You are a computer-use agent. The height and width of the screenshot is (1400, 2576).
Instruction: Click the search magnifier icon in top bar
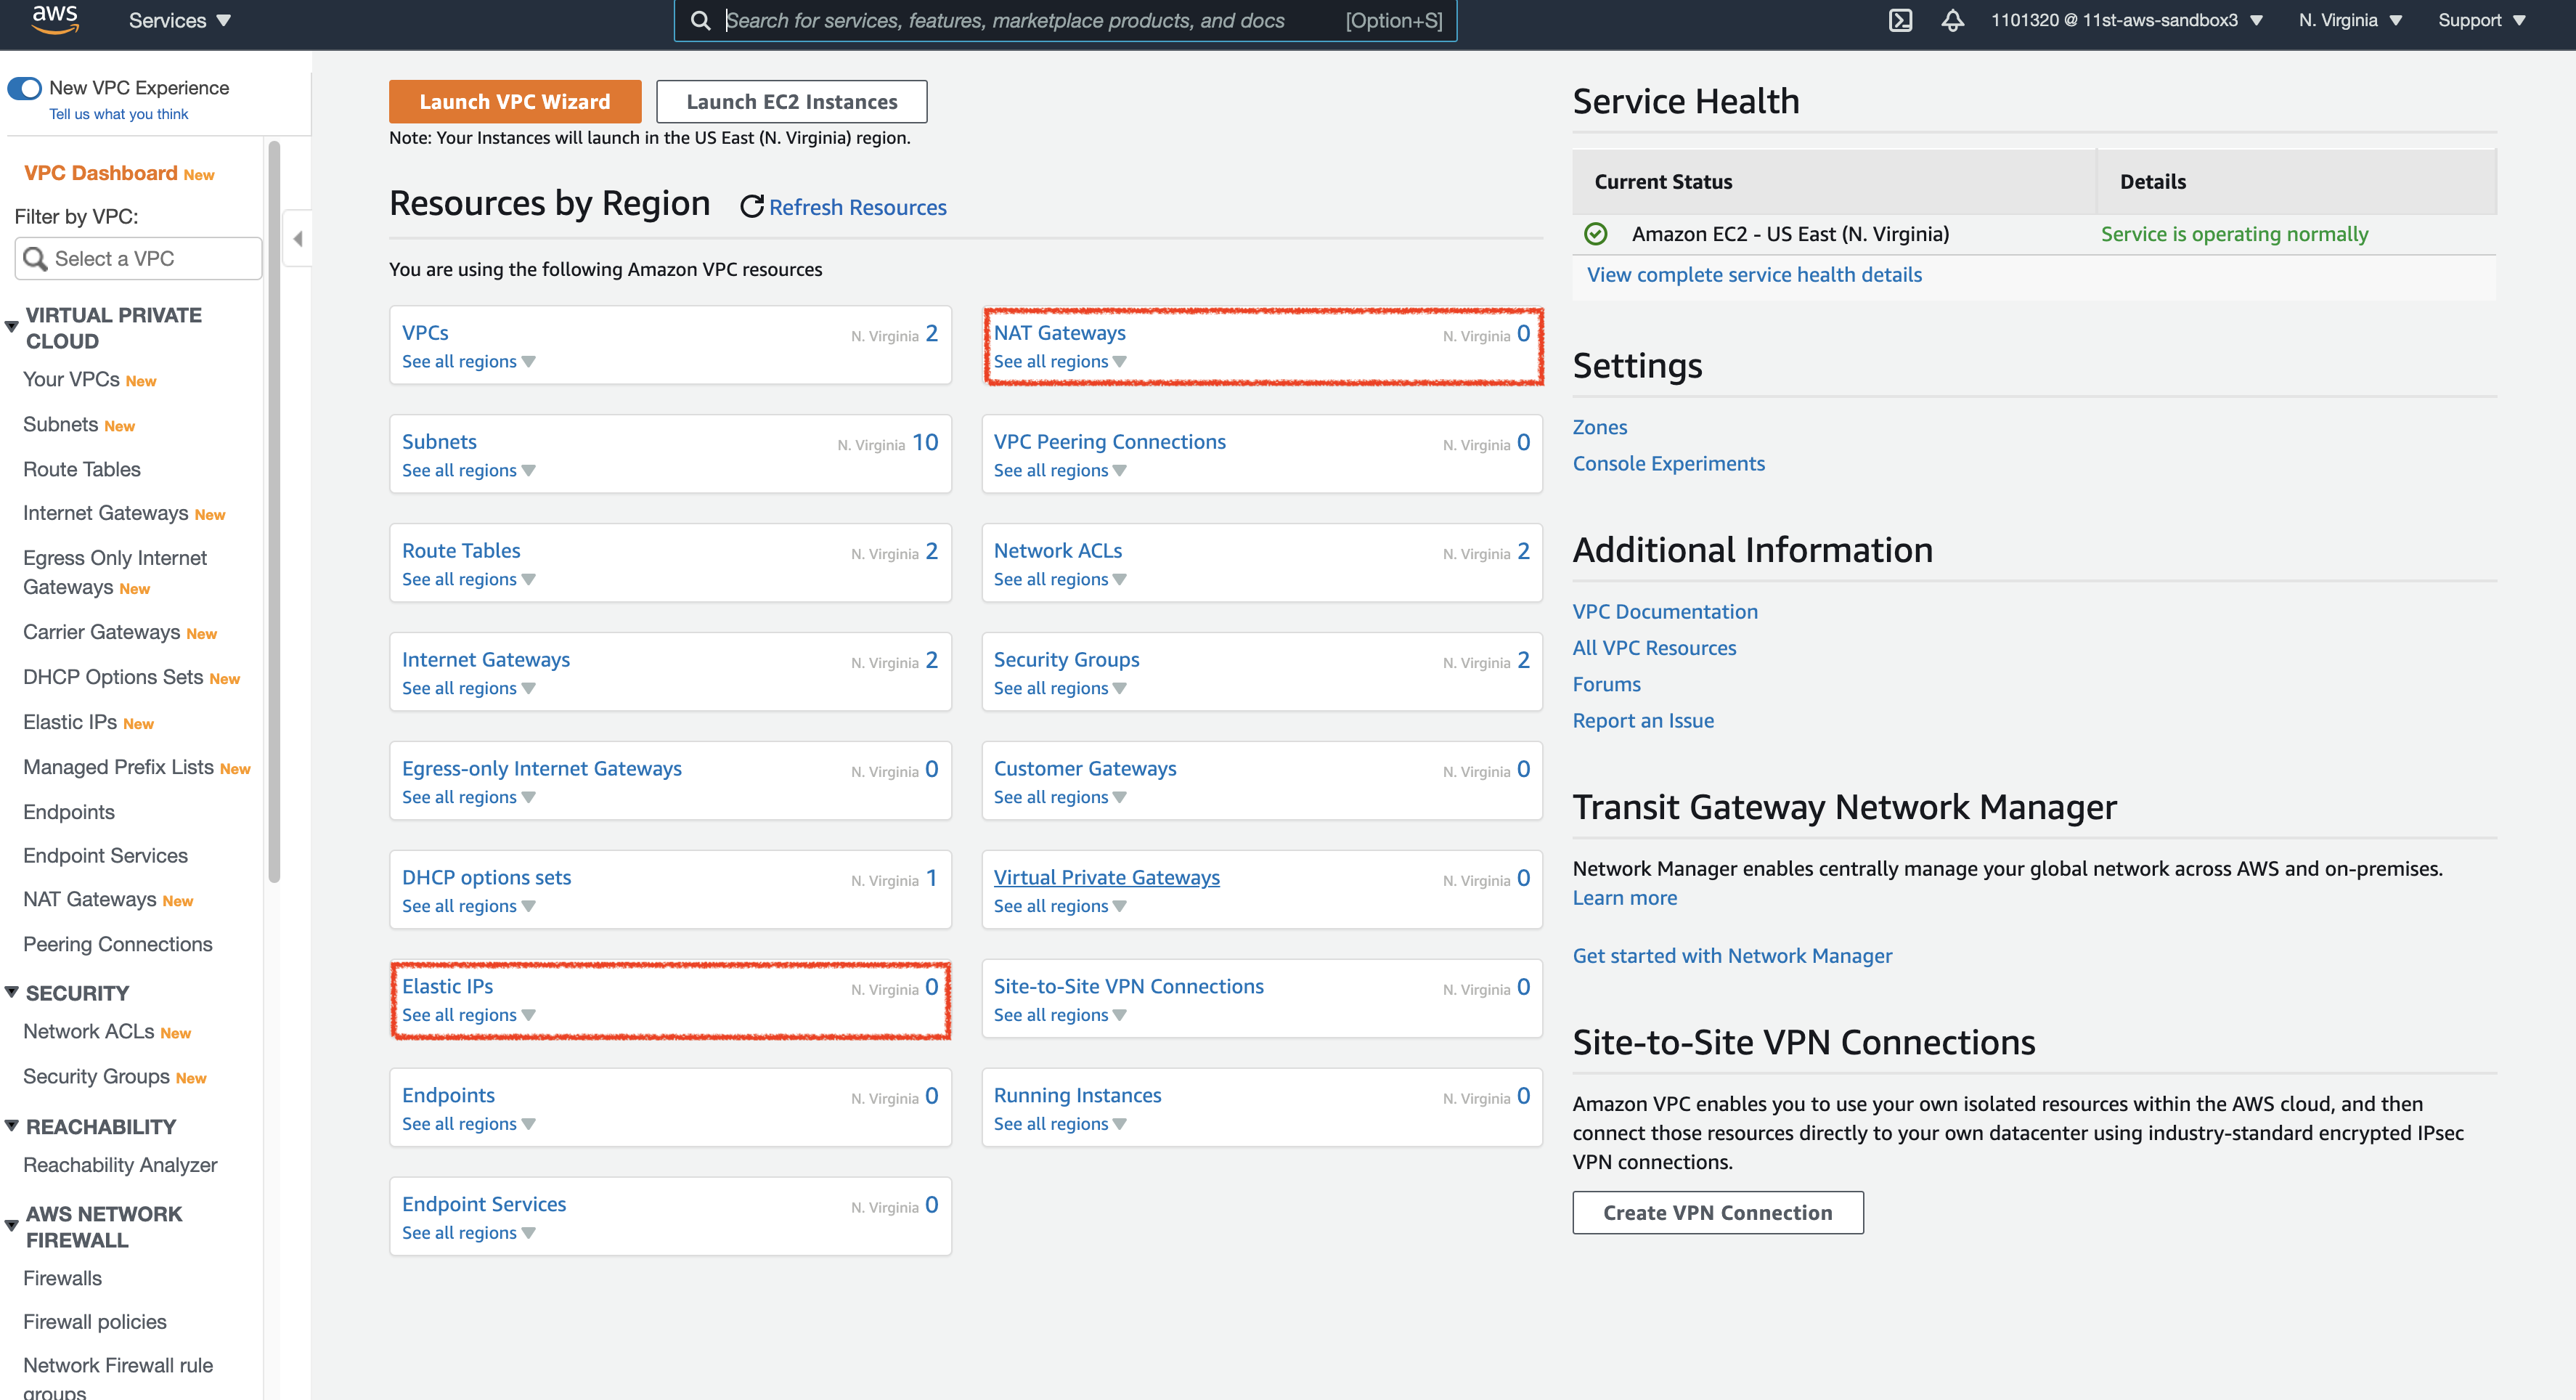pyautogui.click(x=700, y=20)
